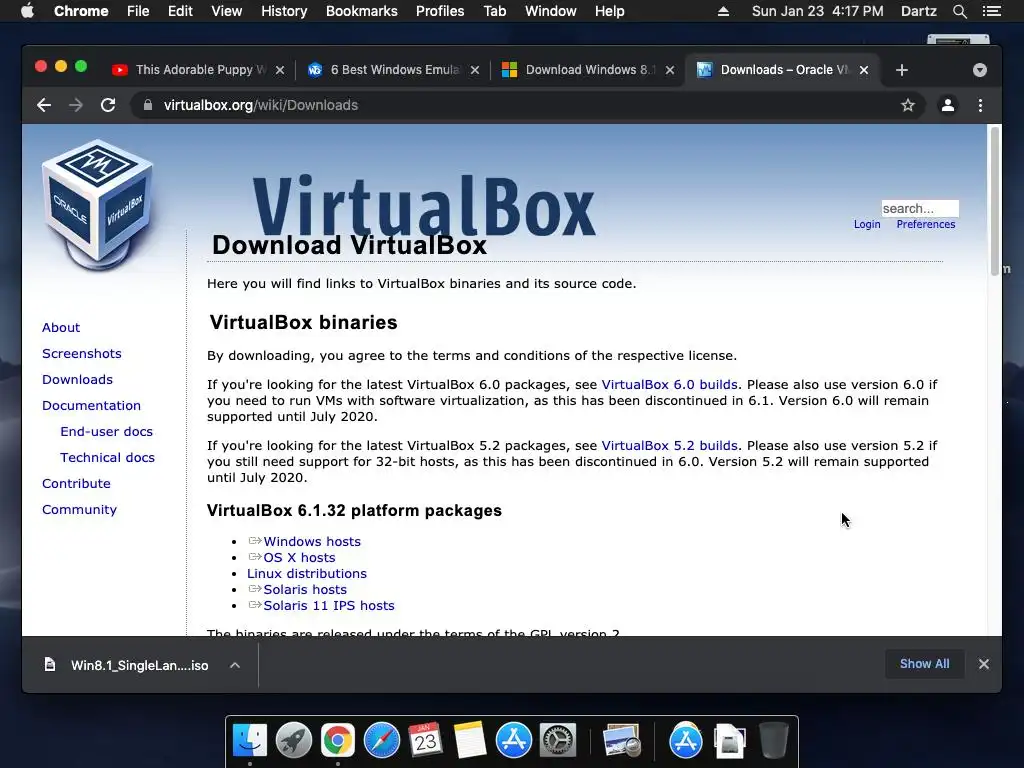Close the This Adorable Puppy tab
This screenshot has height=768, width=1024.
click(x=280, y=70)
